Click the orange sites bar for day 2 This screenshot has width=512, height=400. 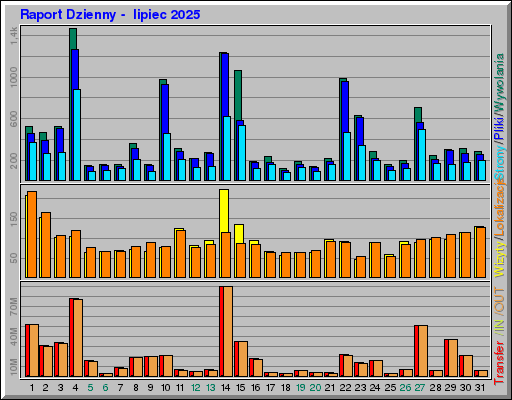click(x=46, y=245)
